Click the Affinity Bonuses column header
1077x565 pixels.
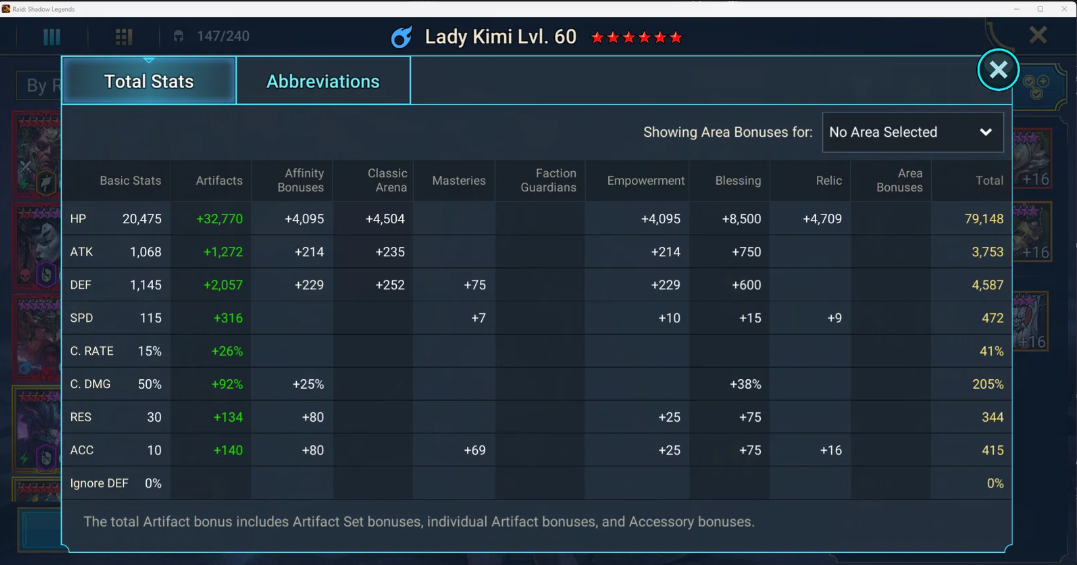tap(301, 181)
